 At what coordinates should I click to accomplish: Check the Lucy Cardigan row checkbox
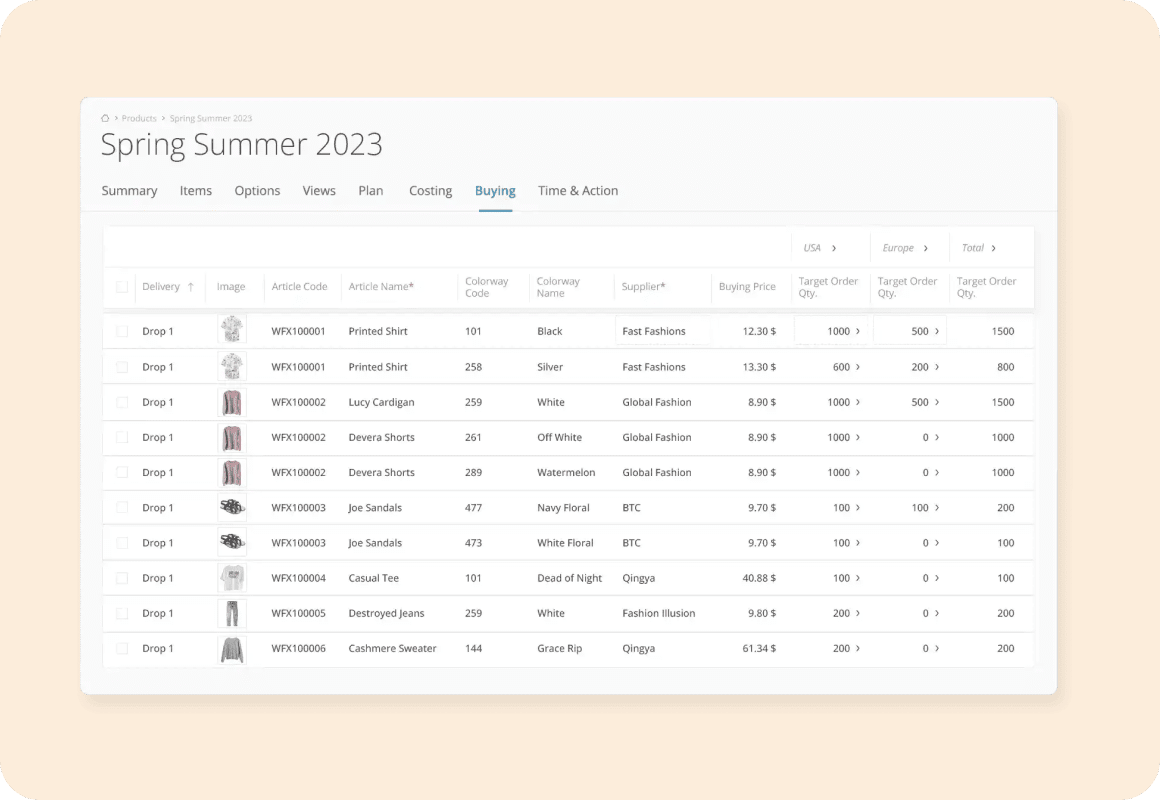[122, 402]
